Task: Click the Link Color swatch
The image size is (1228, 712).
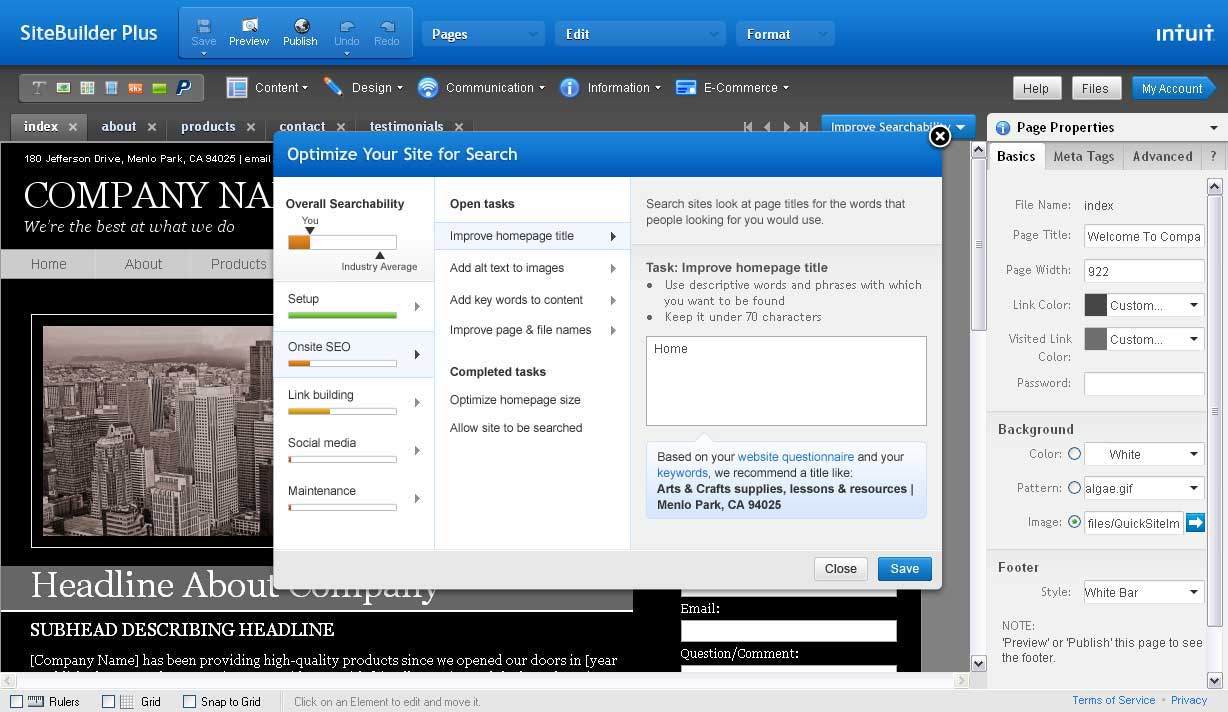Action: click(x=1096, y=305)
